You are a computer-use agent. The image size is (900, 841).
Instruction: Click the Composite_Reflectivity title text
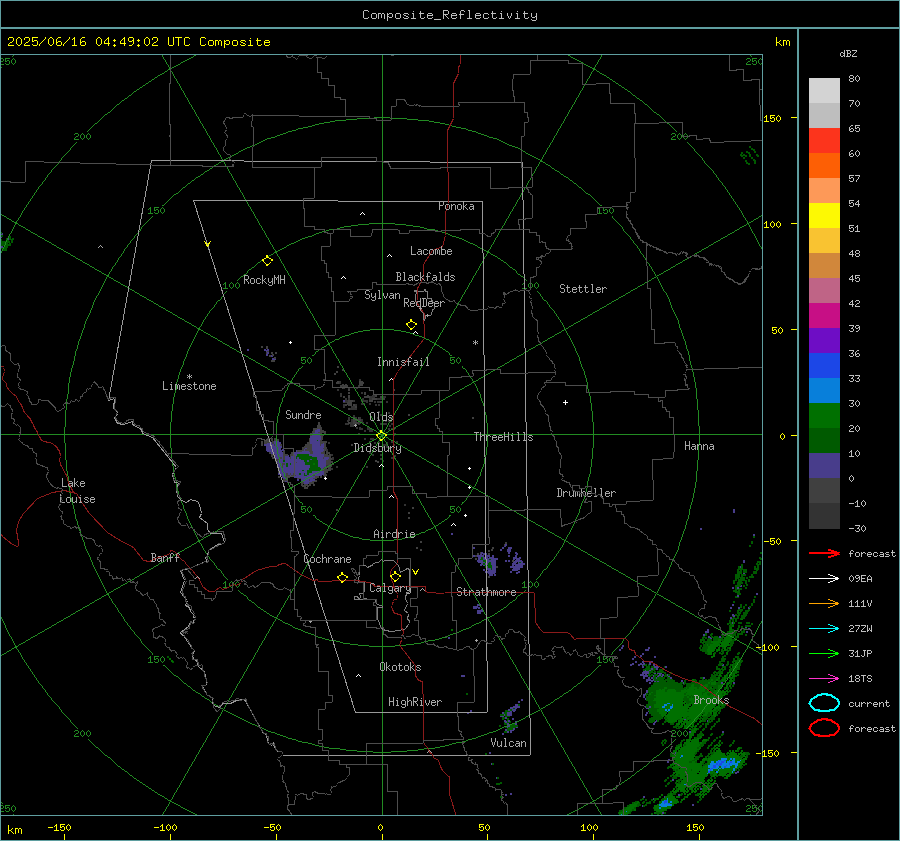point(450,15)
